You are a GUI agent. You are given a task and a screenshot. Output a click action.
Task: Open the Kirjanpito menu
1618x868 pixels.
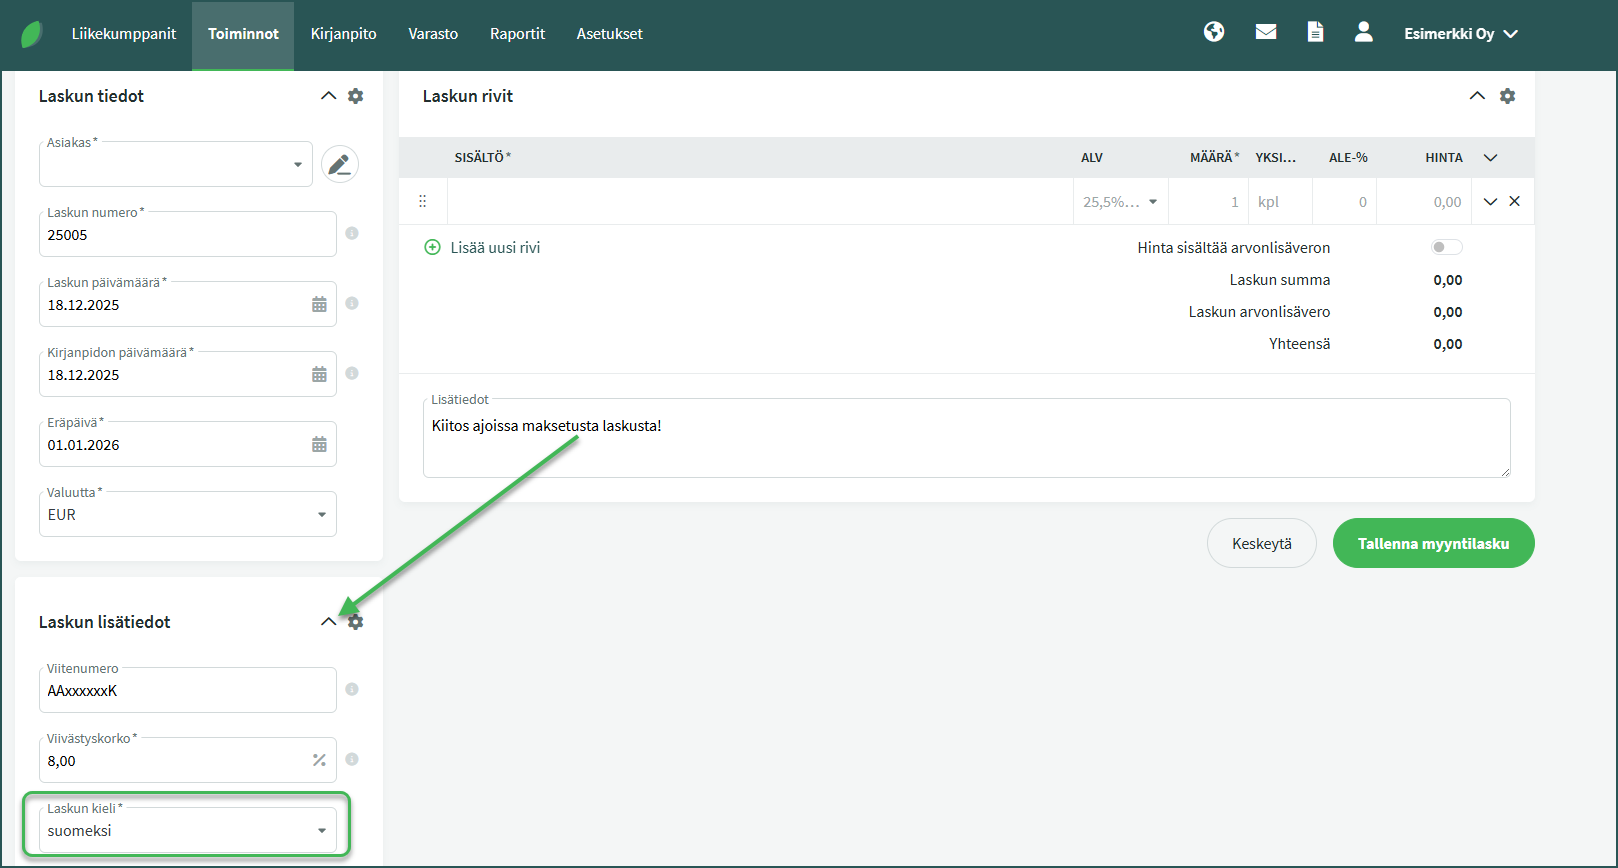(343, 34)
